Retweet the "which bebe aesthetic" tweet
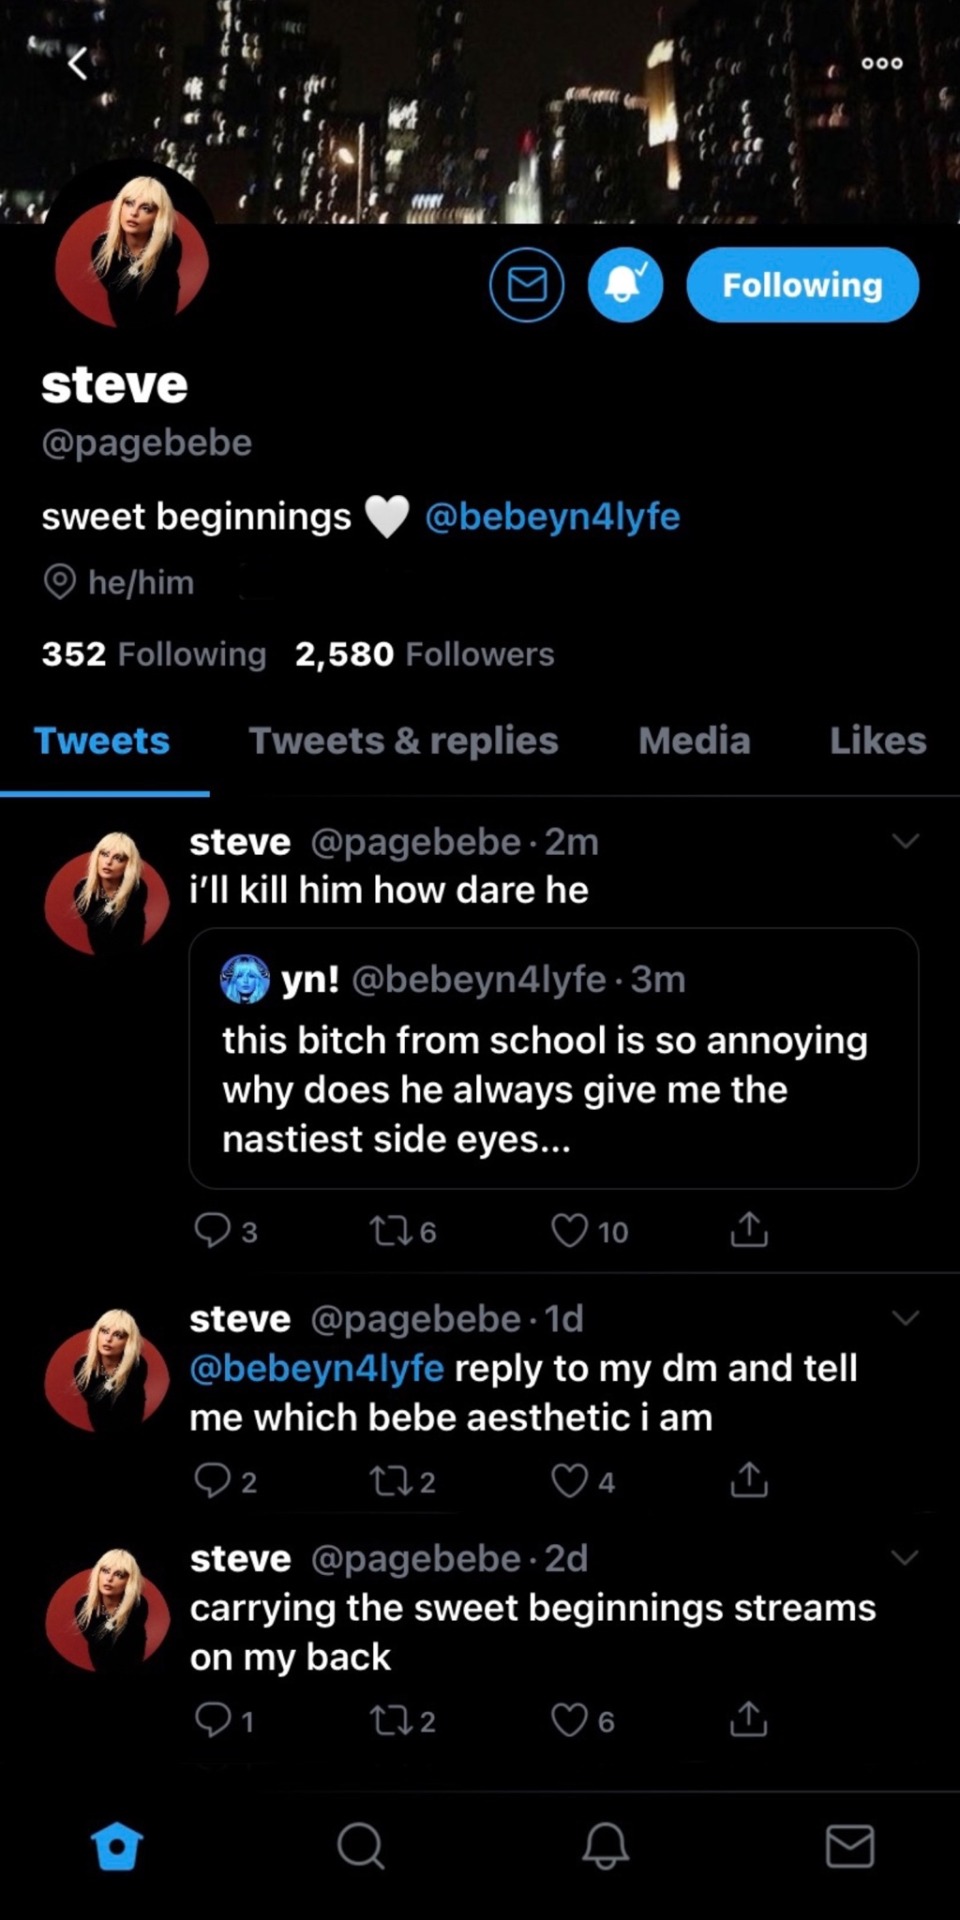The width and height of the screenshot is (960, 1920). click(x=386, y=1480)
